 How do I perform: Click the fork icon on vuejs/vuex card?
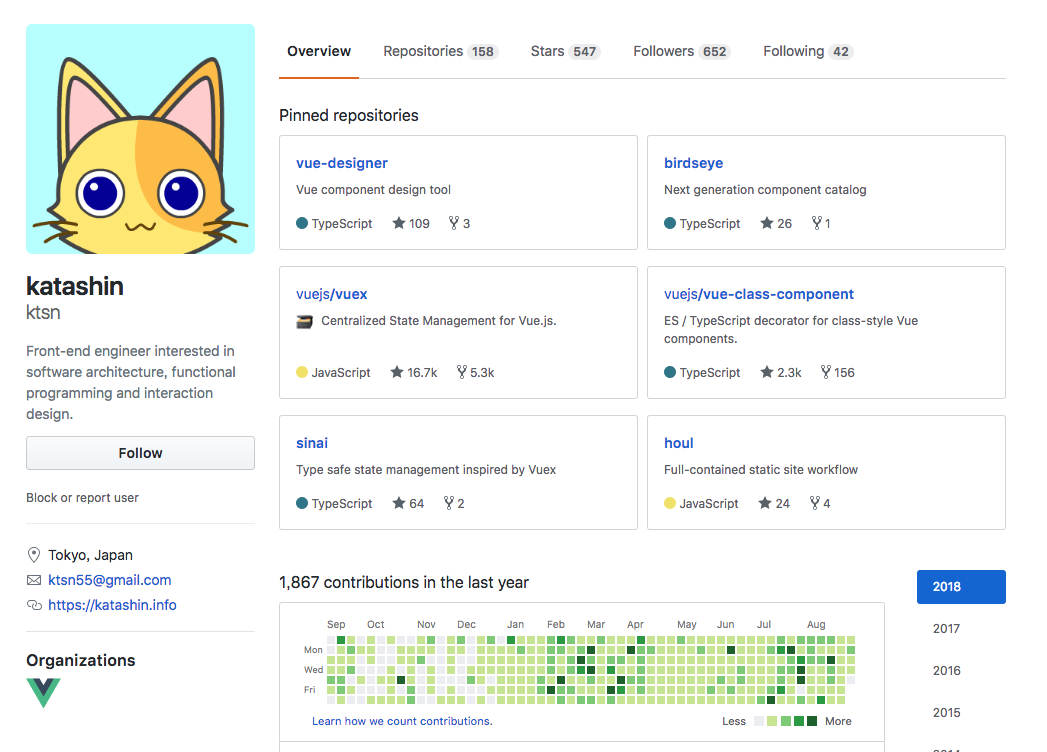461,372
